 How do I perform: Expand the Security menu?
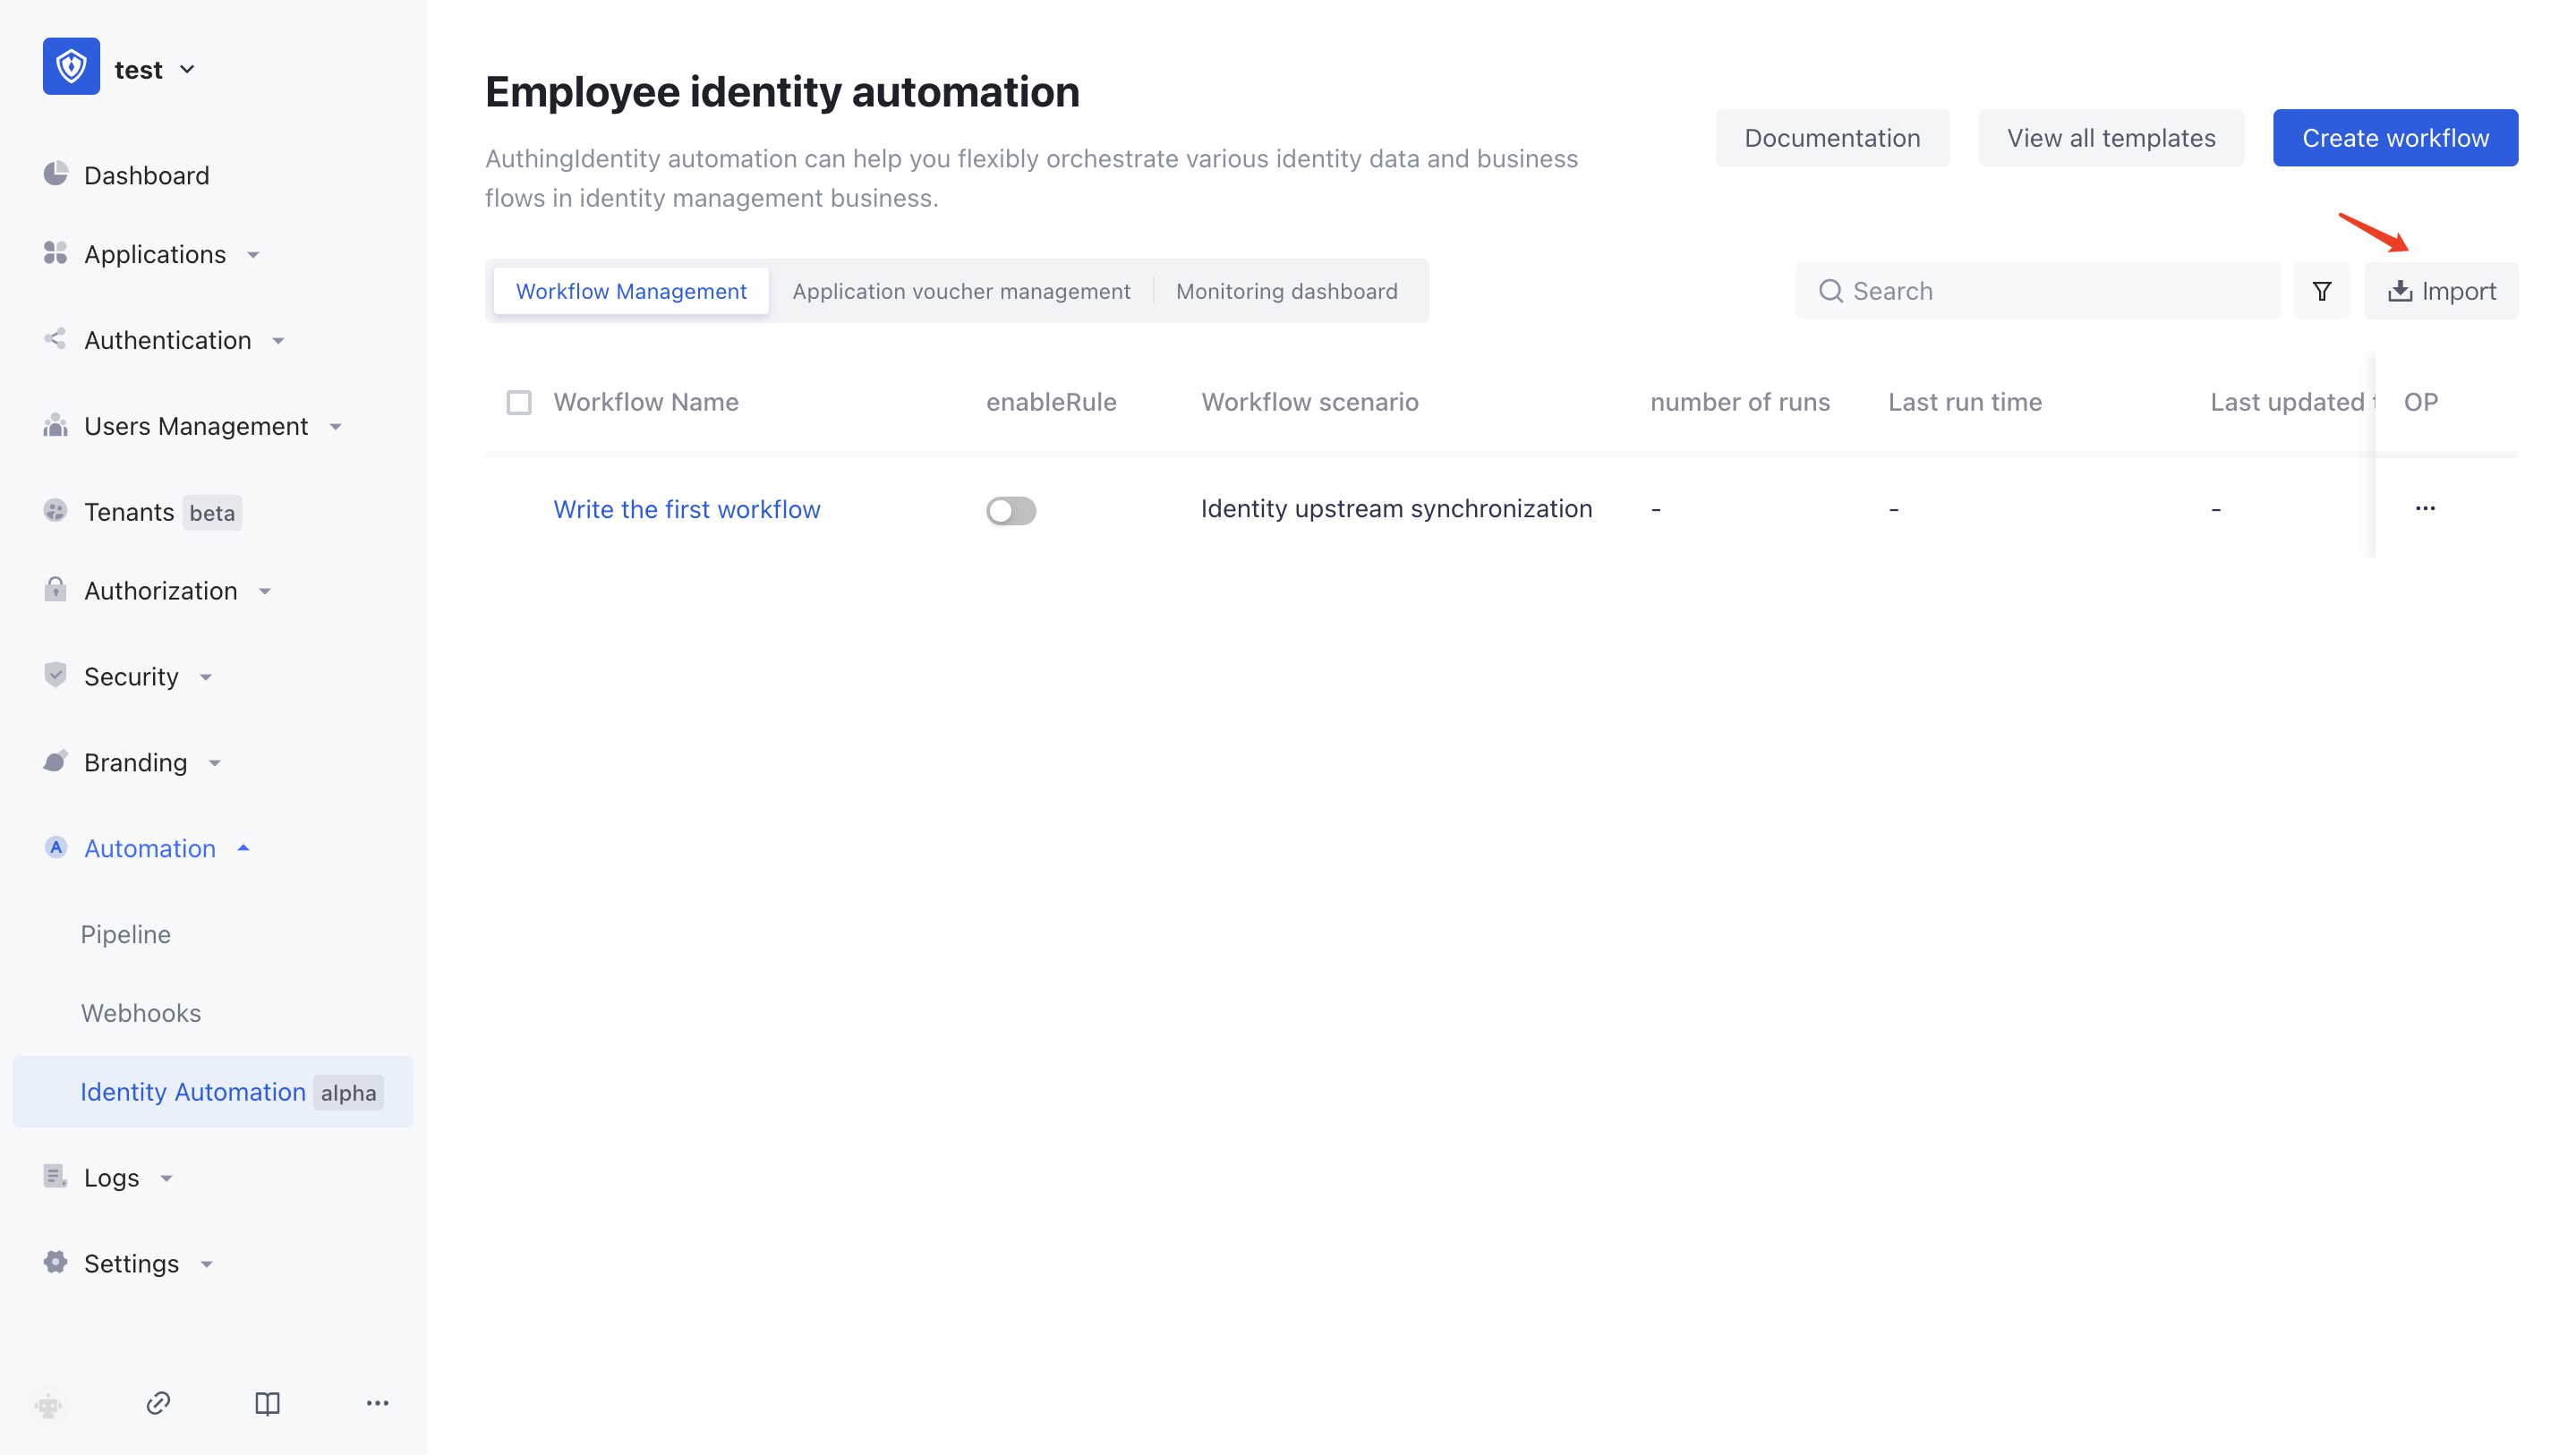click(x=131, y=676)
